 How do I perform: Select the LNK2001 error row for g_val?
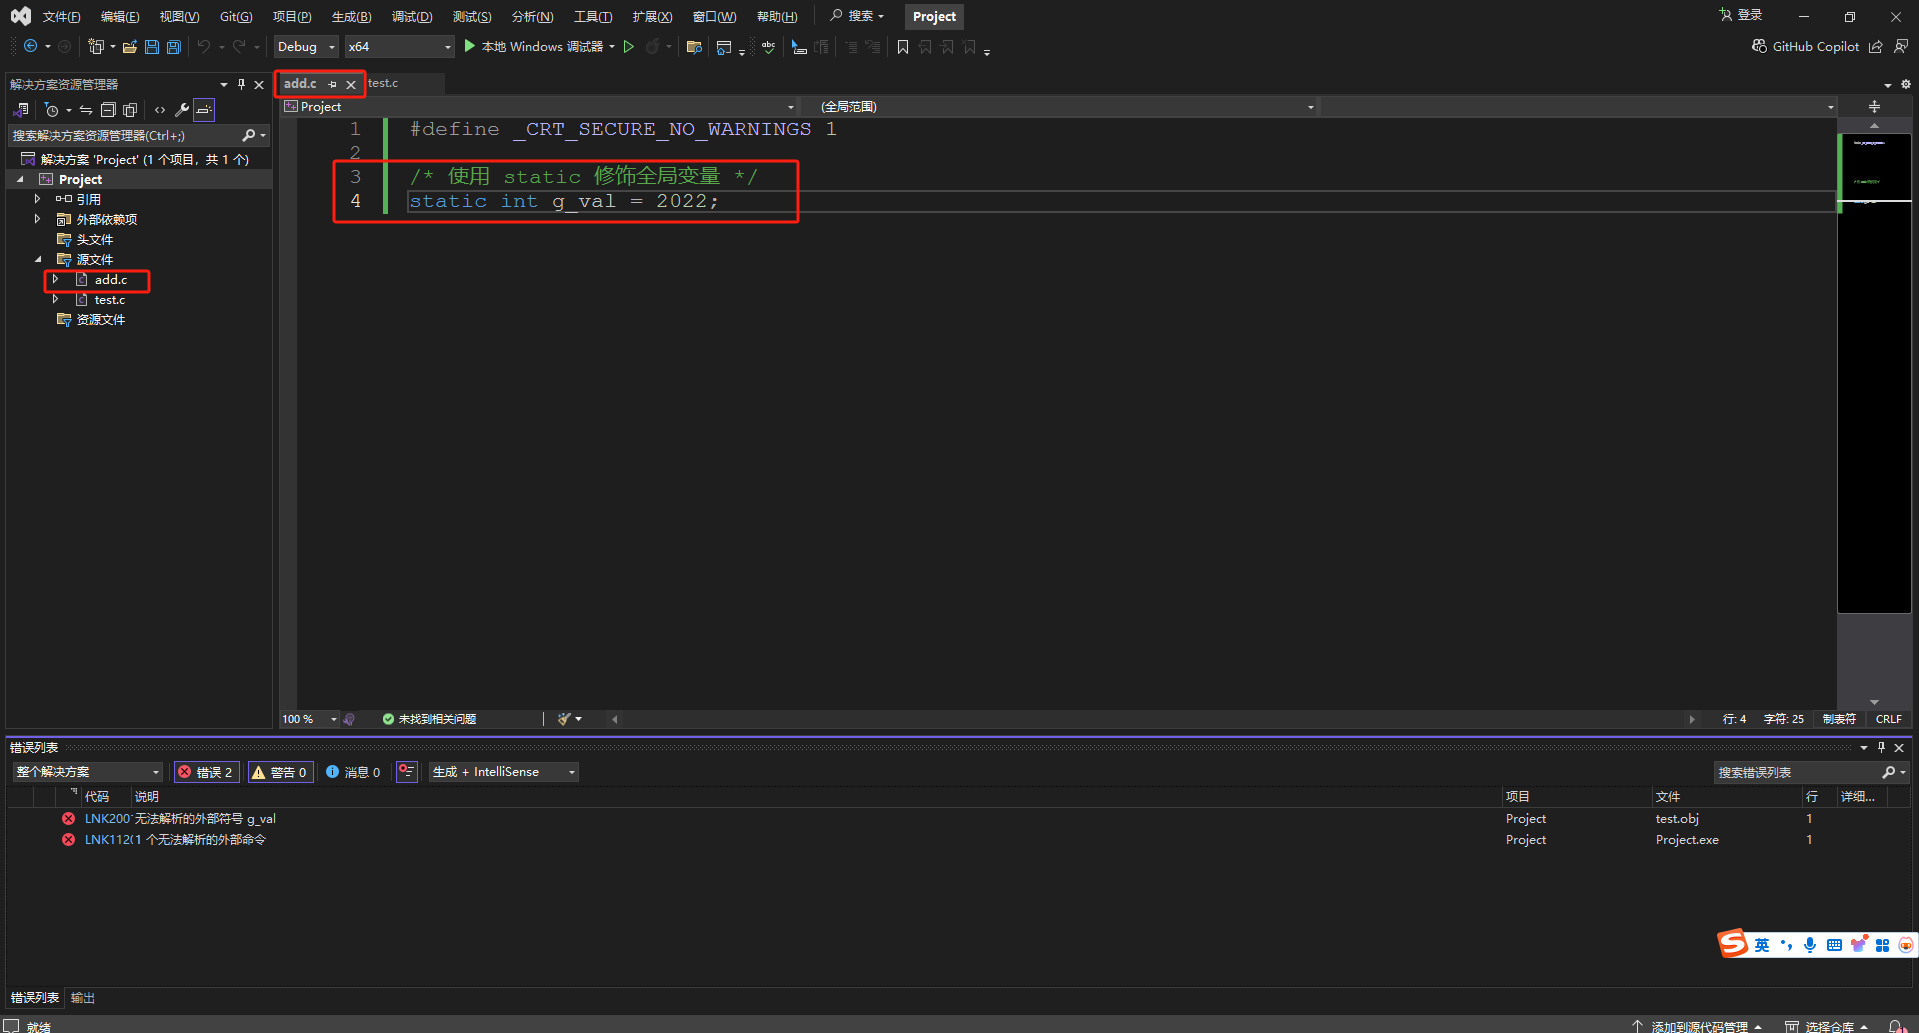click(x=958, y=819)
